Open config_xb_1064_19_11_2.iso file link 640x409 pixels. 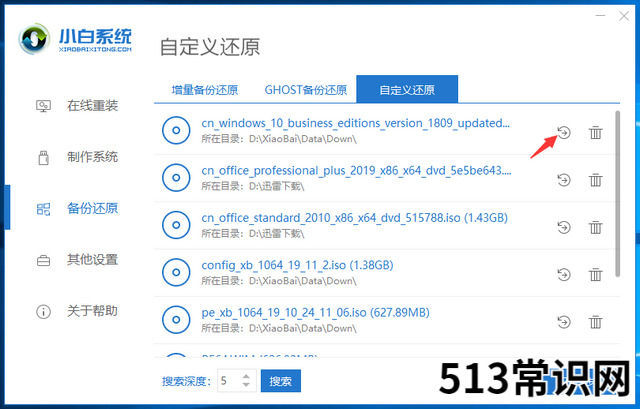(x=297, y=265)
